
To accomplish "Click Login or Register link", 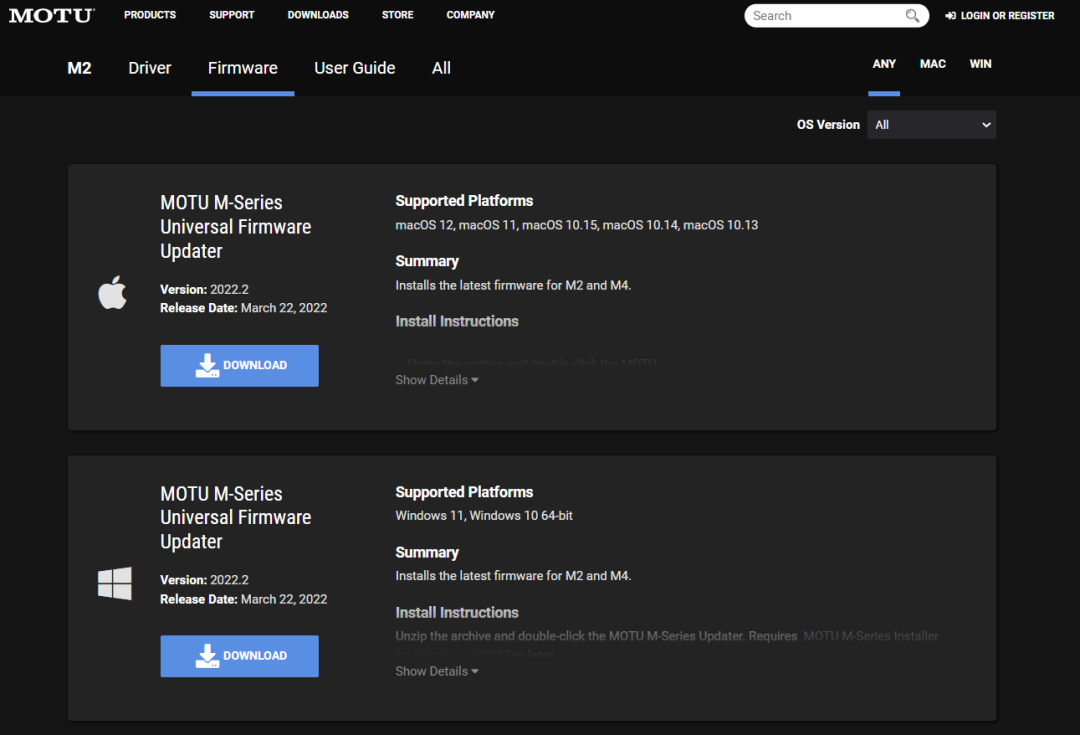I will coord(1007,16).
